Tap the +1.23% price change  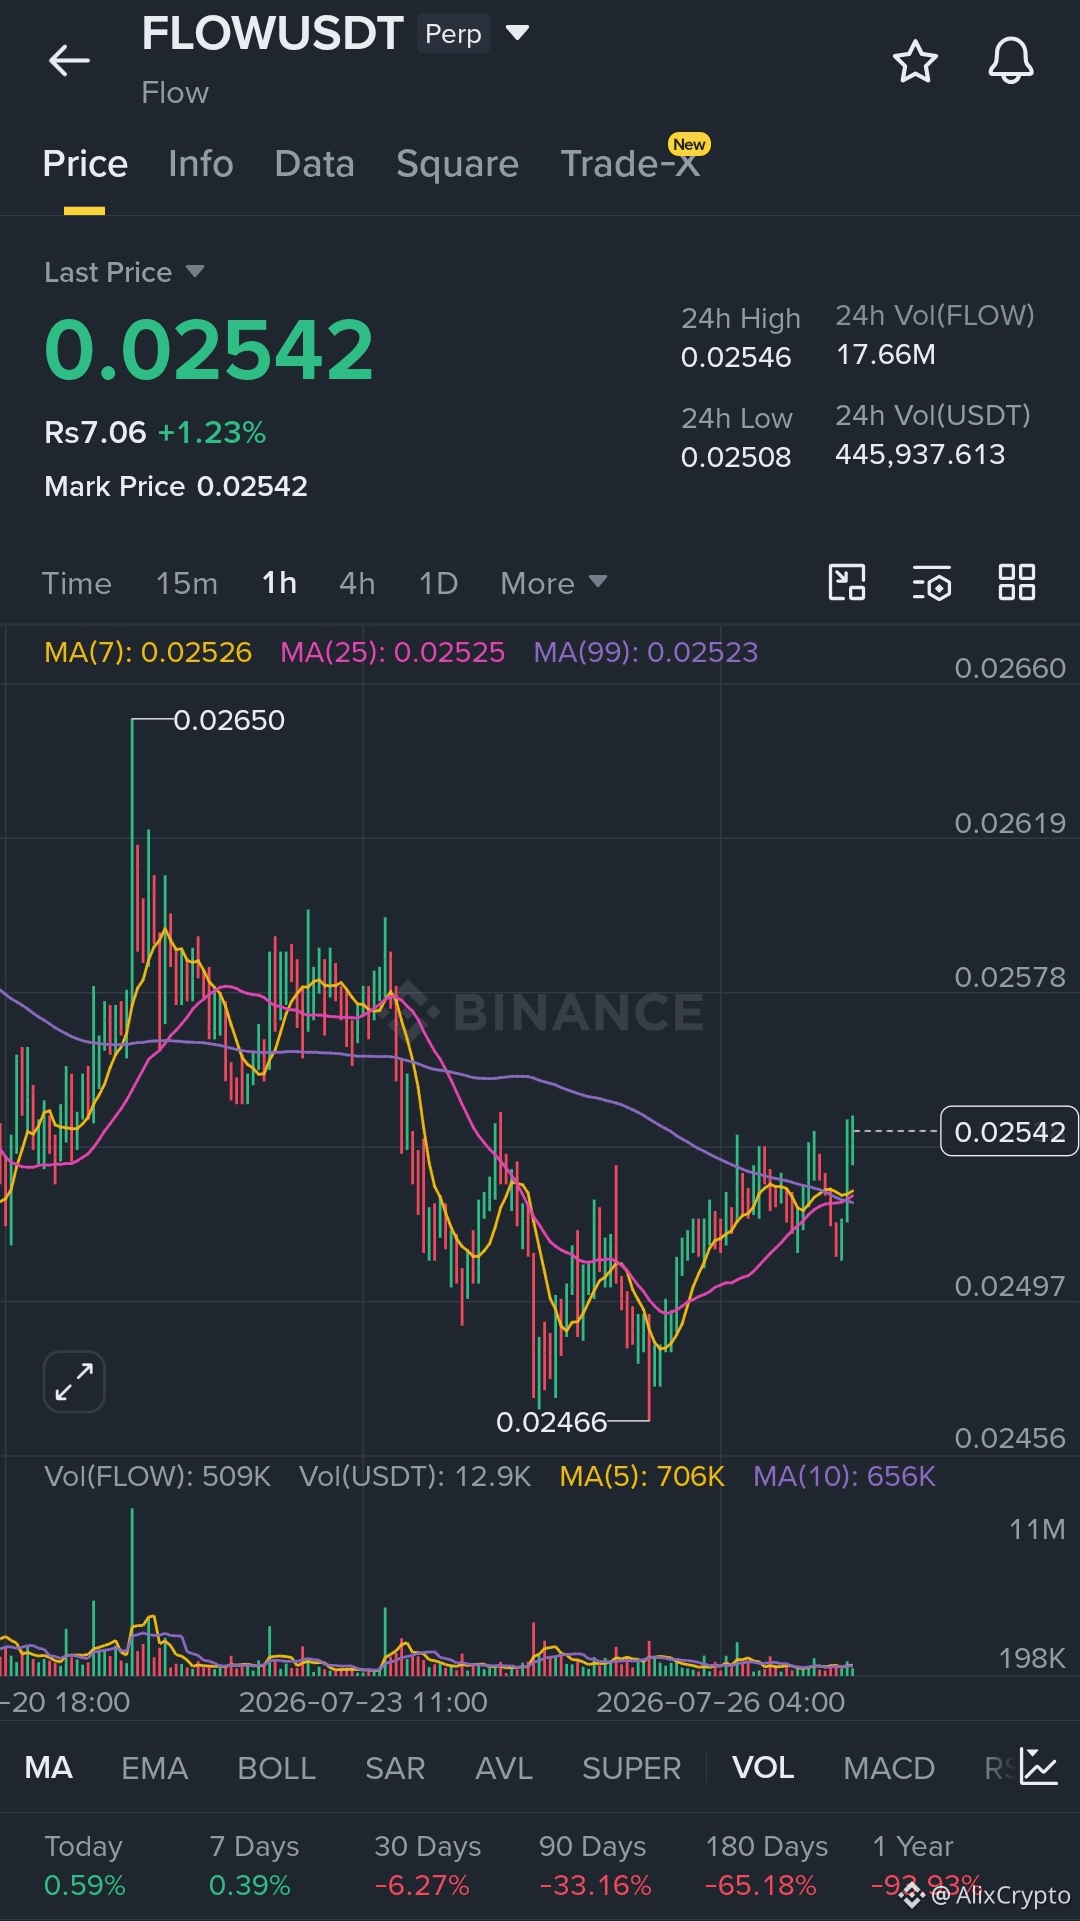click(x=212, y=432)
